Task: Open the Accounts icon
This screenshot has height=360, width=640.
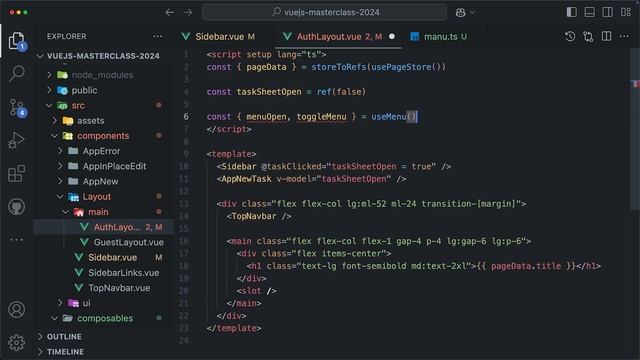Action: click(17, 310)
